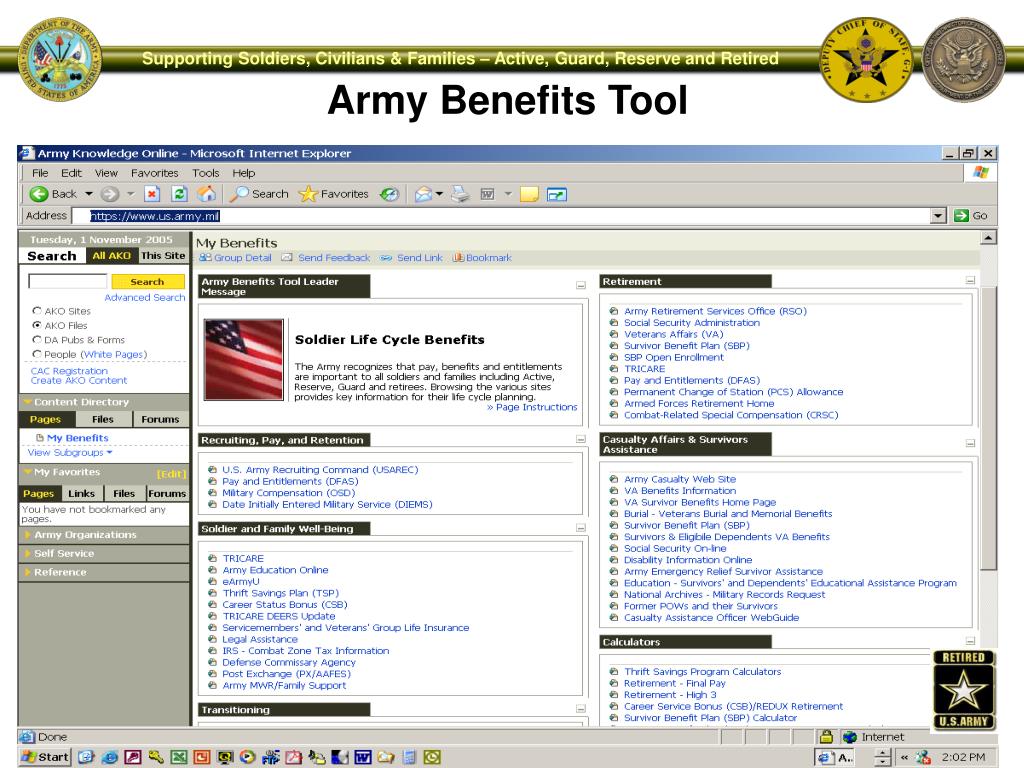Open the Excel icon in taskbar quick launch
The height and width of the screenshot is (768, 1024).
(x=178, y=758)
